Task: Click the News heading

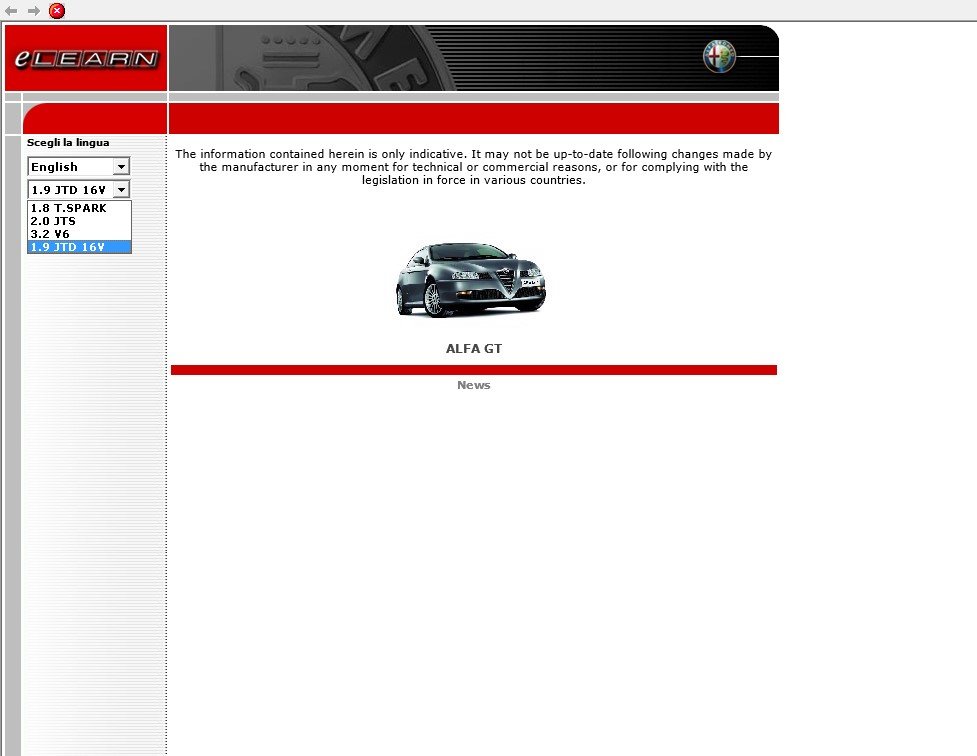Action: (474, 385)
